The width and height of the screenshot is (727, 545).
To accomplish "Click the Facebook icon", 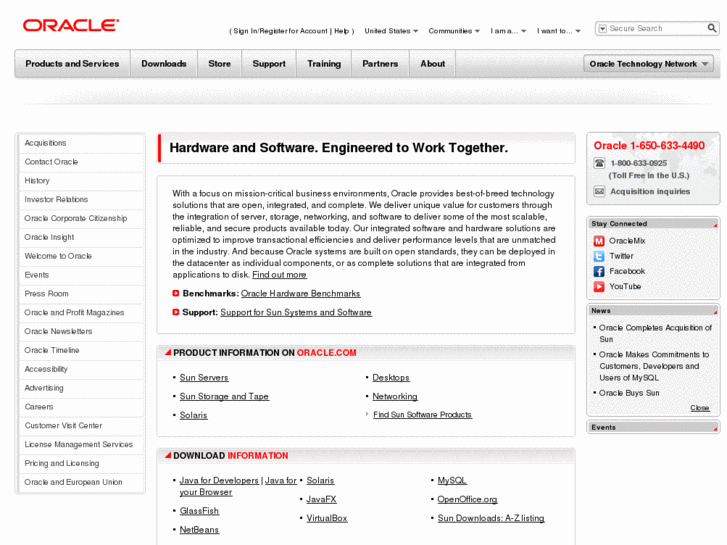I will pyautogui.click(x=599, y=271).
